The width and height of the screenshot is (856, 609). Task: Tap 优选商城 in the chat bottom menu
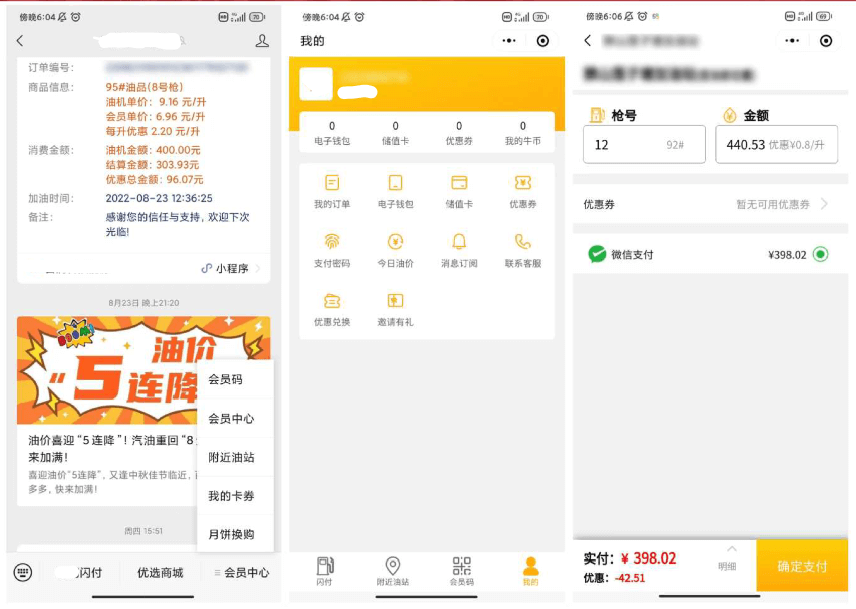click(x=160, y=573)
